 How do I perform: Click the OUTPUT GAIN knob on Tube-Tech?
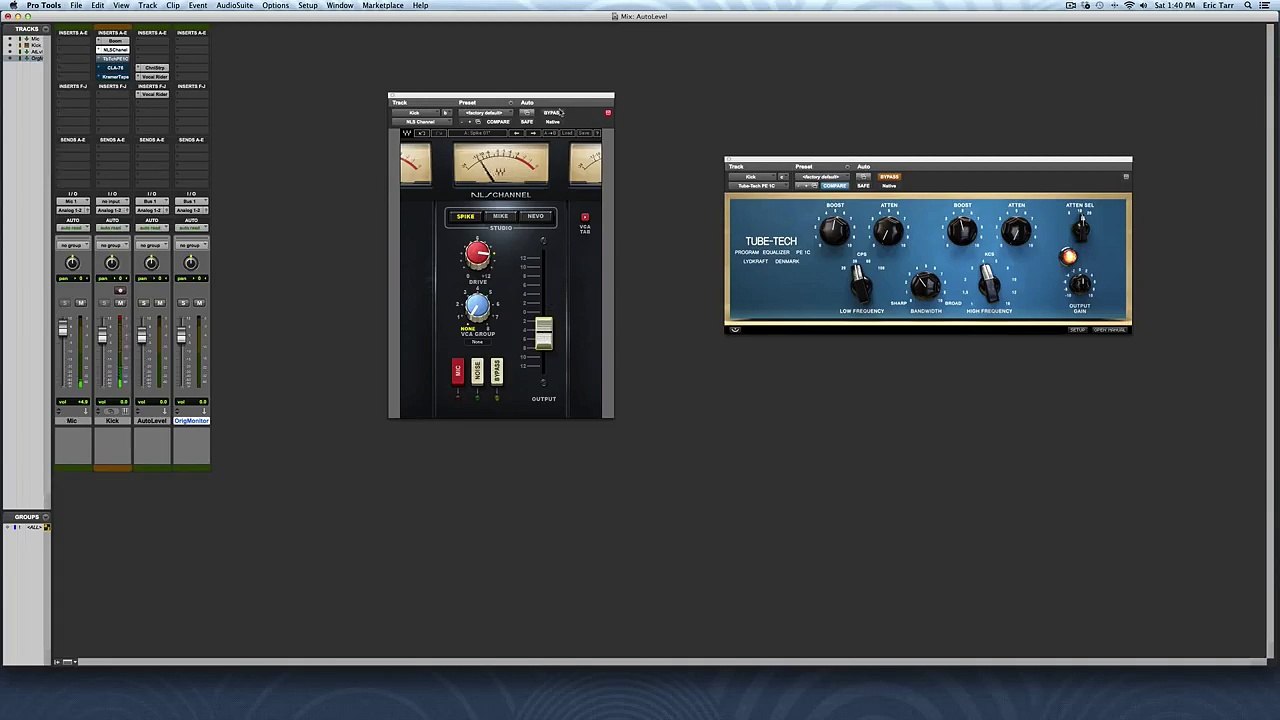pos(1080,284)
